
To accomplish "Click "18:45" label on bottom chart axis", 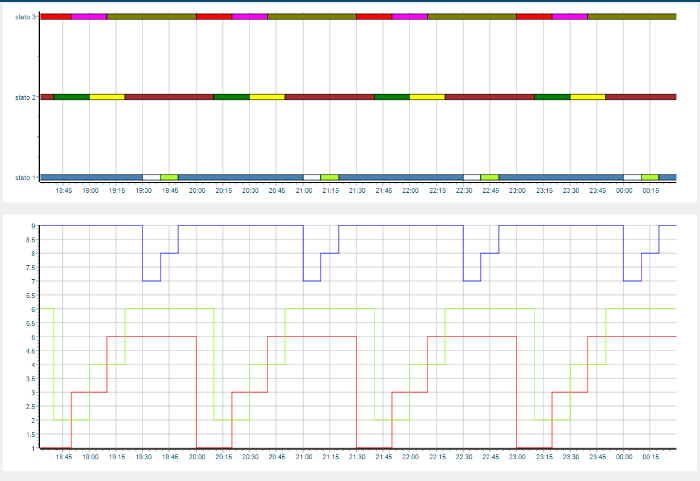I will pyautogui.click(x=63, y=456).
